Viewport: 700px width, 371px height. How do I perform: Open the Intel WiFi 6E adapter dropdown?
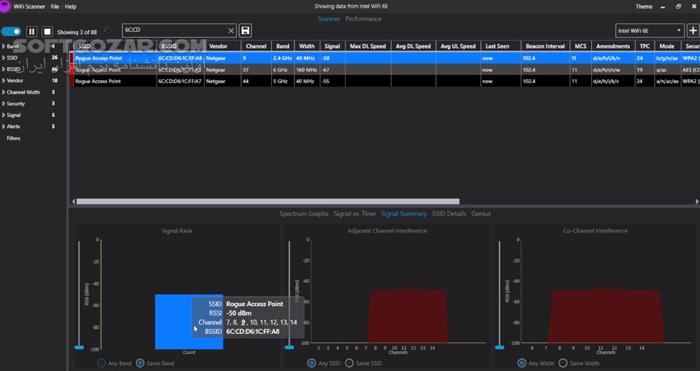click(x=650, y=31)
